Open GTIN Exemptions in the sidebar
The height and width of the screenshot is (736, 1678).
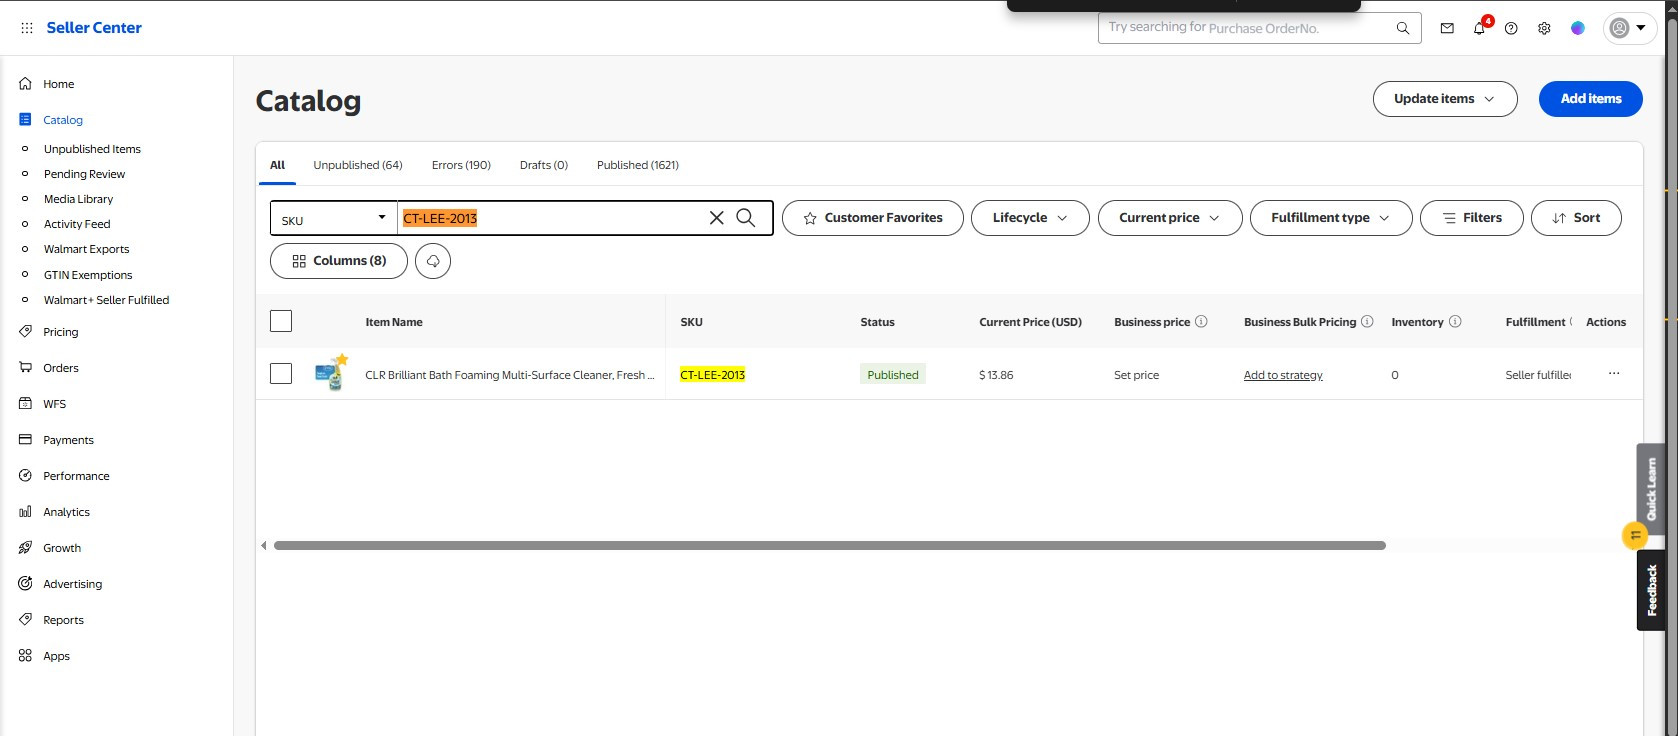pyautogui.click(x=88, y=275)
